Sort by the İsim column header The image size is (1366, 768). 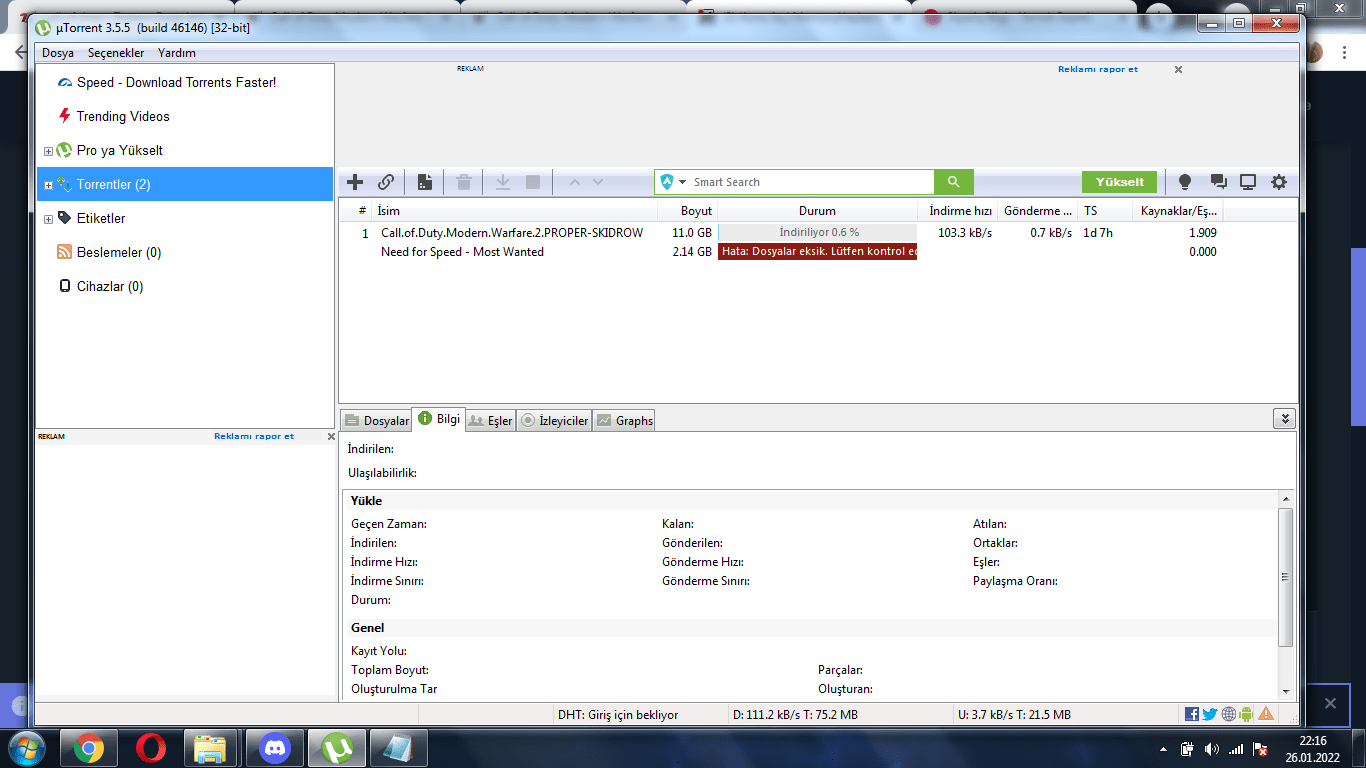513,211
